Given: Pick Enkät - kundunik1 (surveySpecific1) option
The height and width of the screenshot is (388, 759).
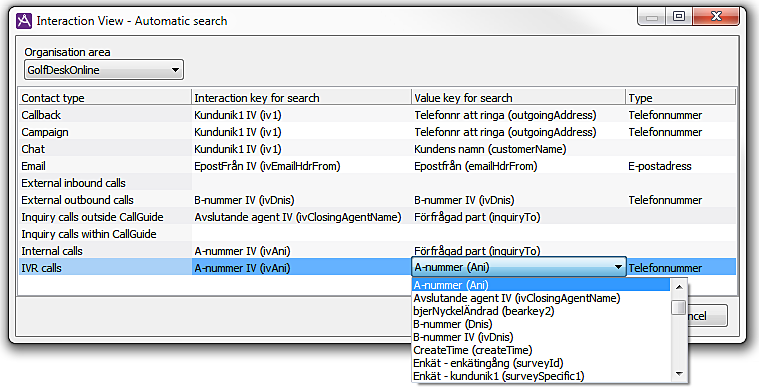Looking at the screenshot, I should (x=499, y=376).
